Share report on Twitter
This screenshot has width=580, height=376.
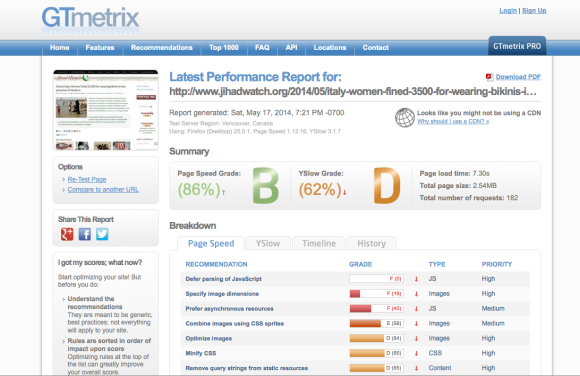(102, 234)
